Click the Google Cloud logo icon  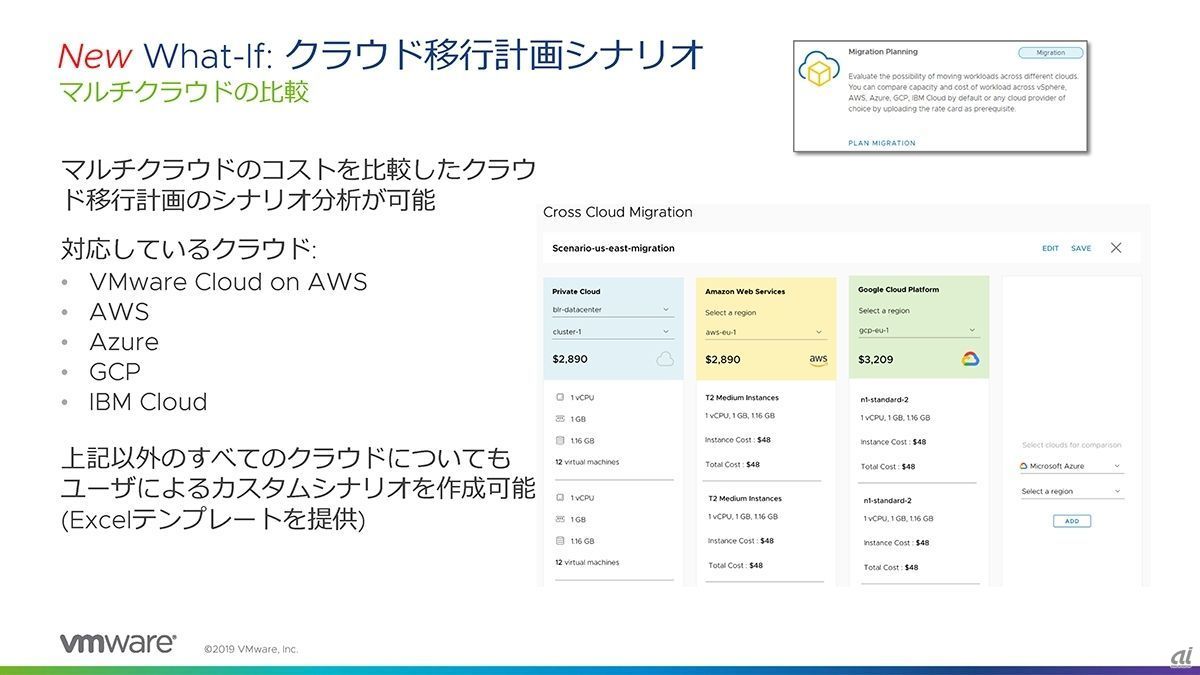click(970, 358)
